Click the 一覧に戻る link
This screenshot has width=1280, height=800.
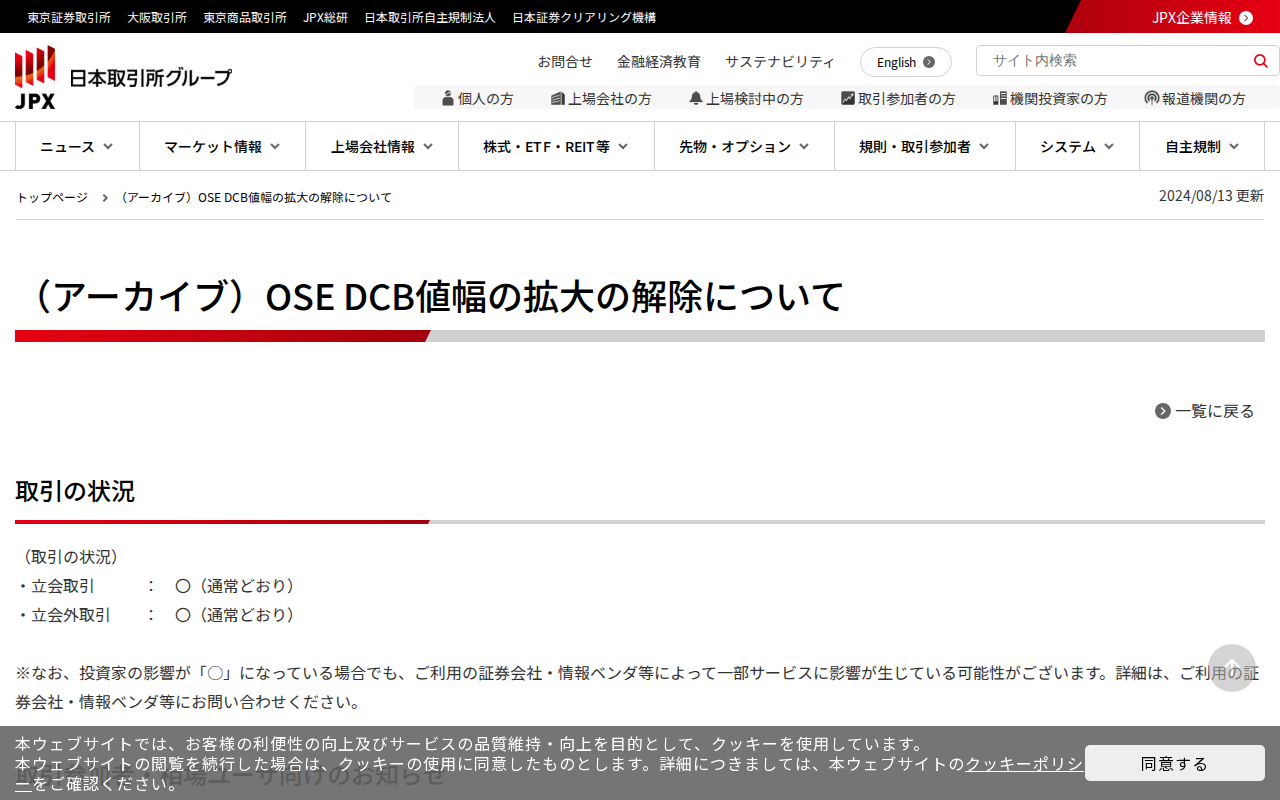(x=1205, y=411)
